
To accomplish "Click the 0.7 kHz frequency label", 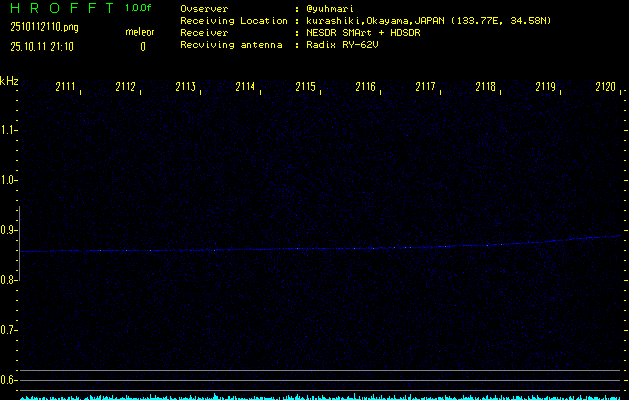I will (9, 330).
